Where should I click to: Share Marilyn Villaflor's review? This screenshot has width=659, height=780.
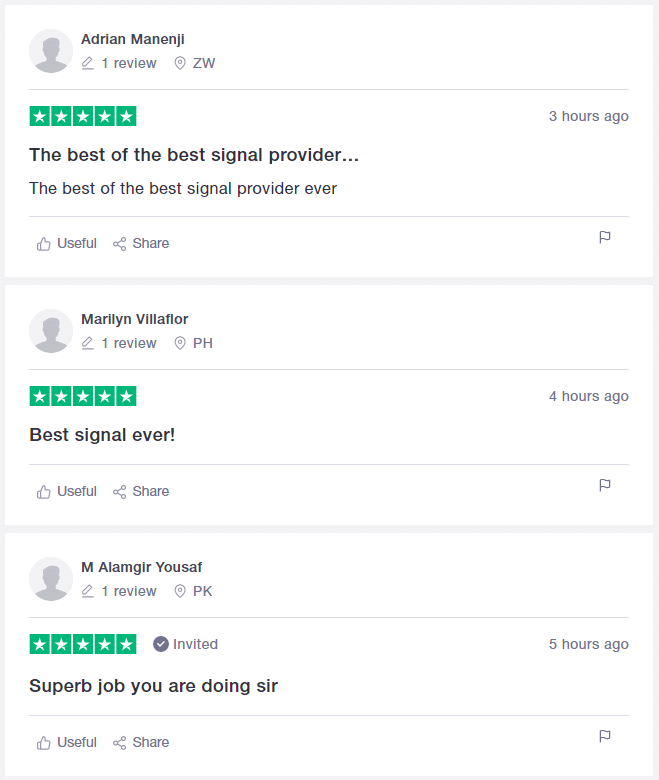click(x=141, y=491)
